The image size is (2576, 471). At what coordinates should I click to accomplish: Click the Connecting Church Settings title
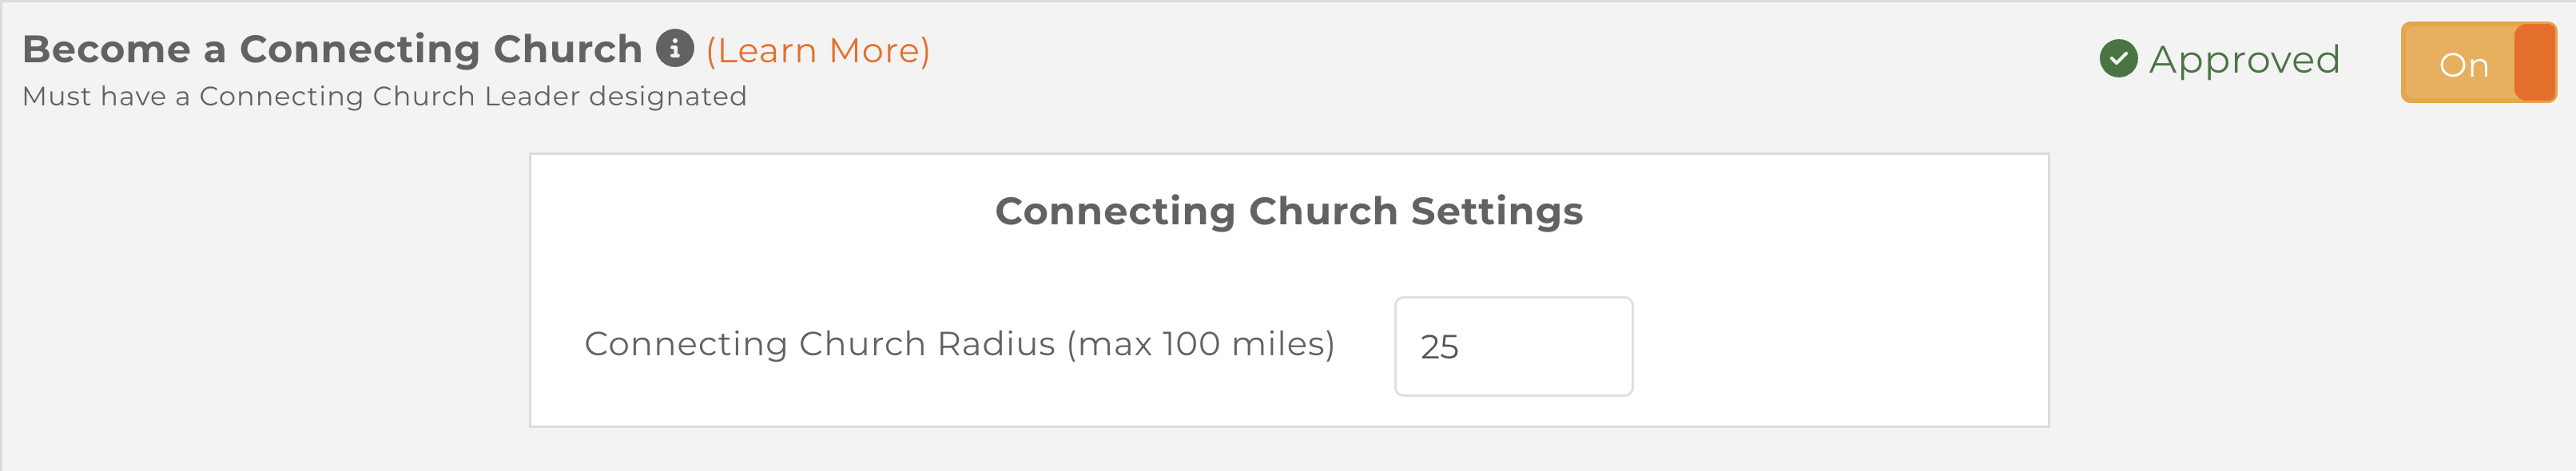tap(1289, 211)
